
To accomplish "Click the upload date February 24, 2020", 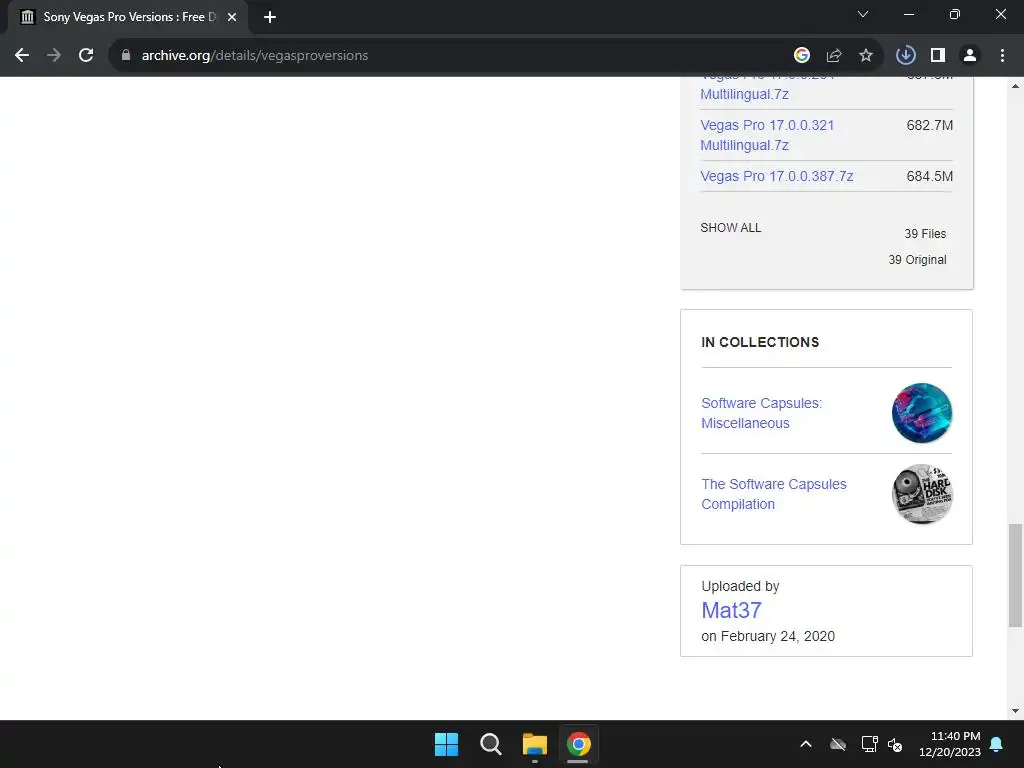I will [x=778, y=636].
